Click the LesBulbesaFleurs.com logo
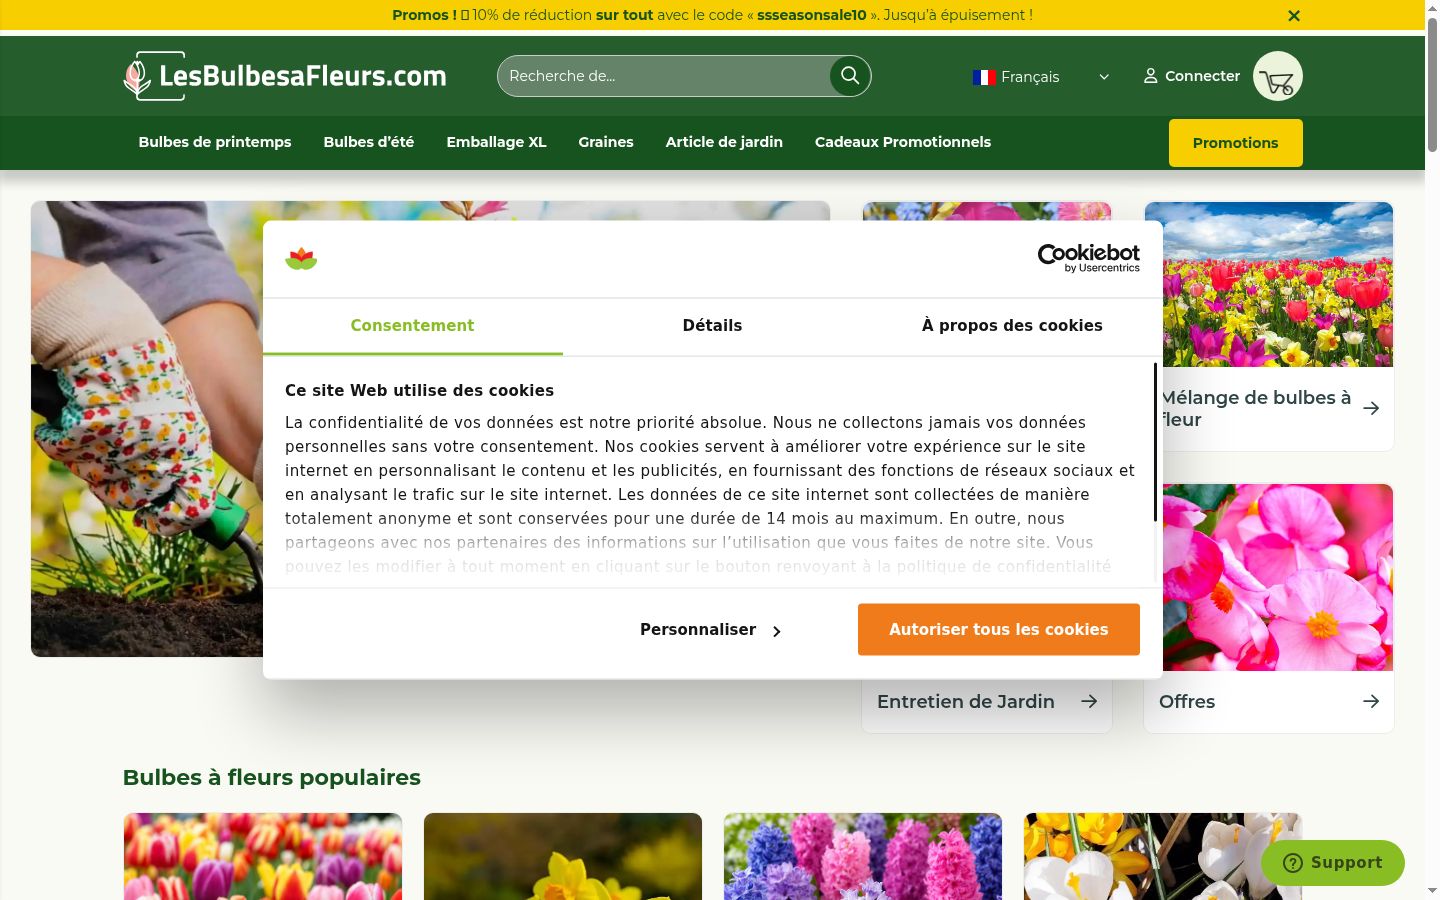The image size is (1440, 900). coord(285,76)
